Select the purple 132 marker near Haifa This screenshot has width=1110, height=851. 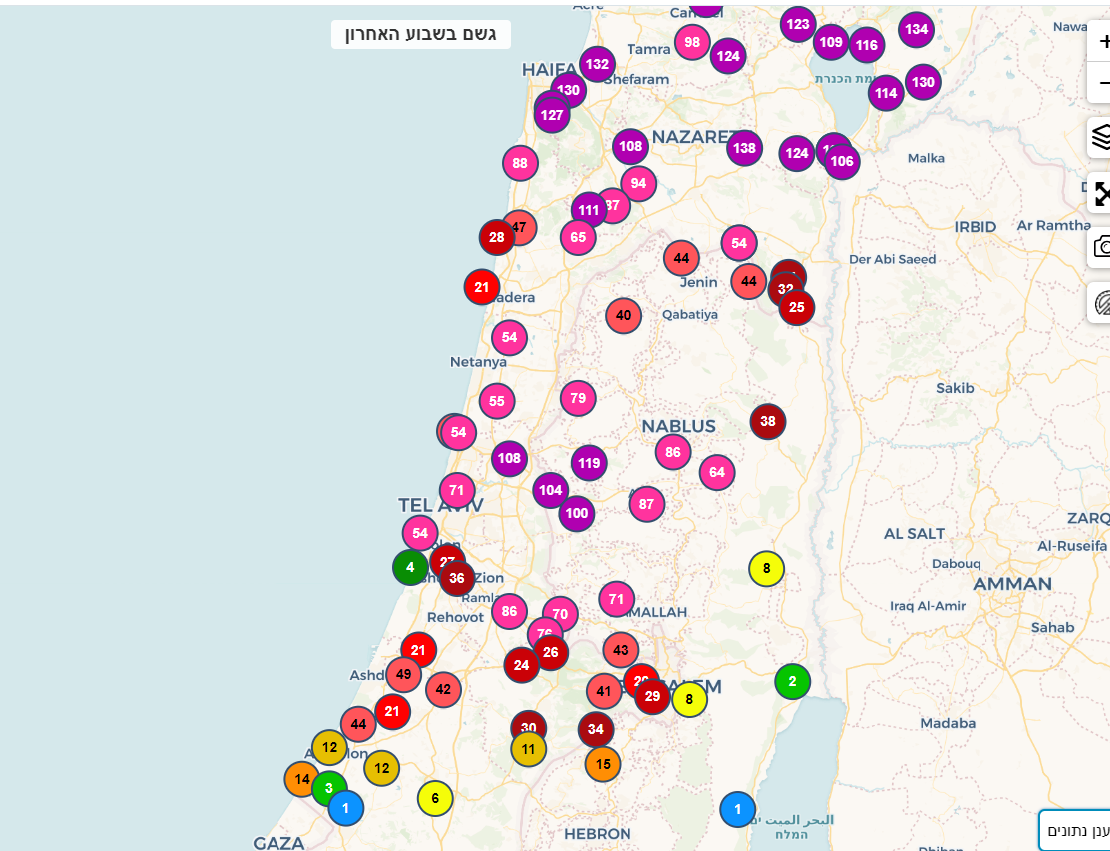point(597,64)
